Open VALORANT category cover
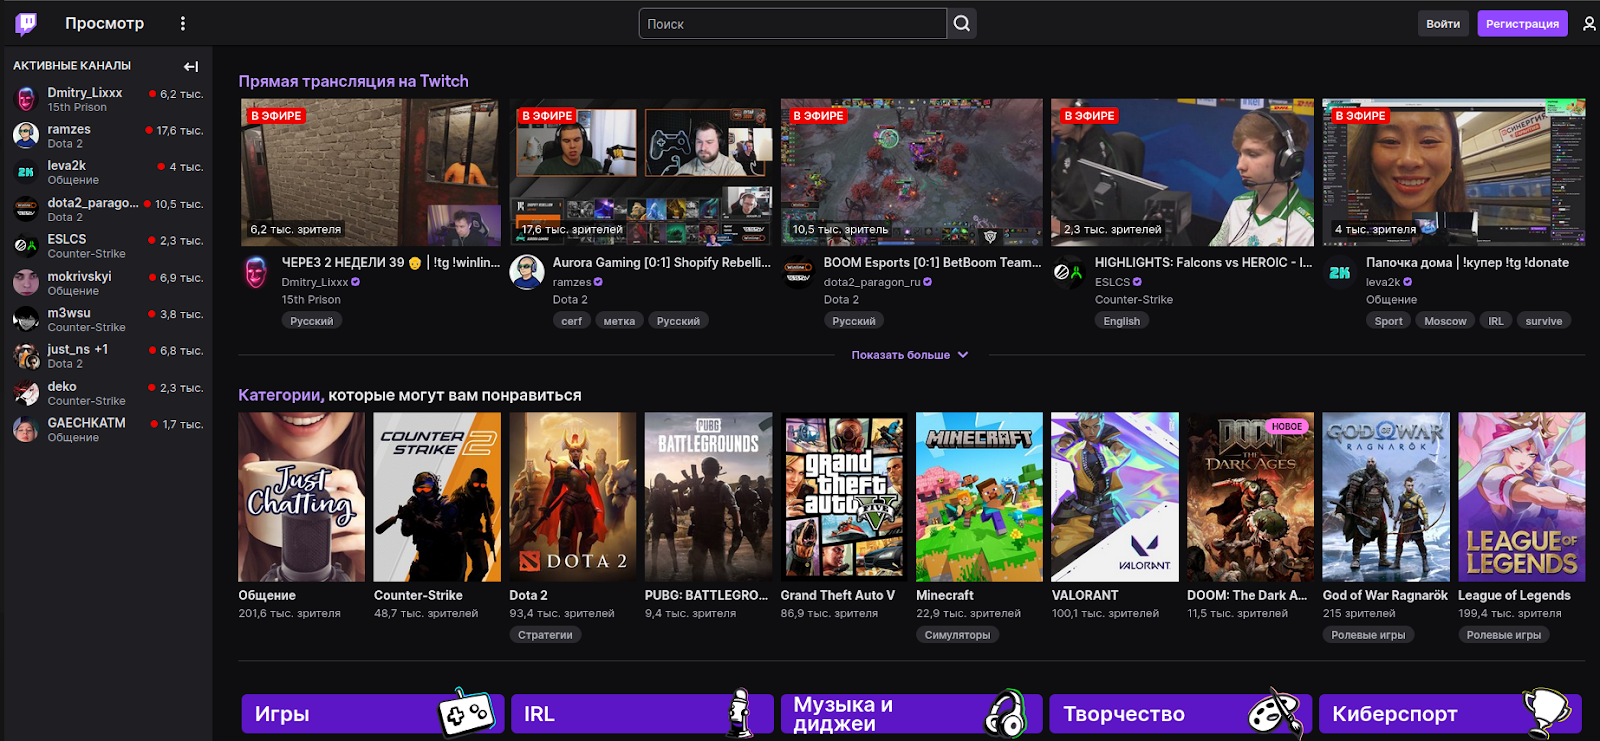 click(x=1115, y=497)
